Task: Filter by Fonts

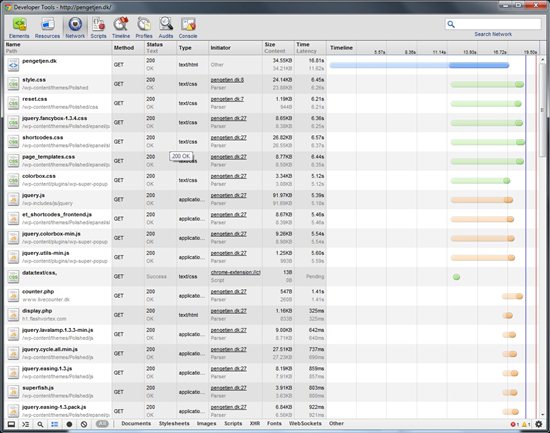Action: [x=274, y=424]
